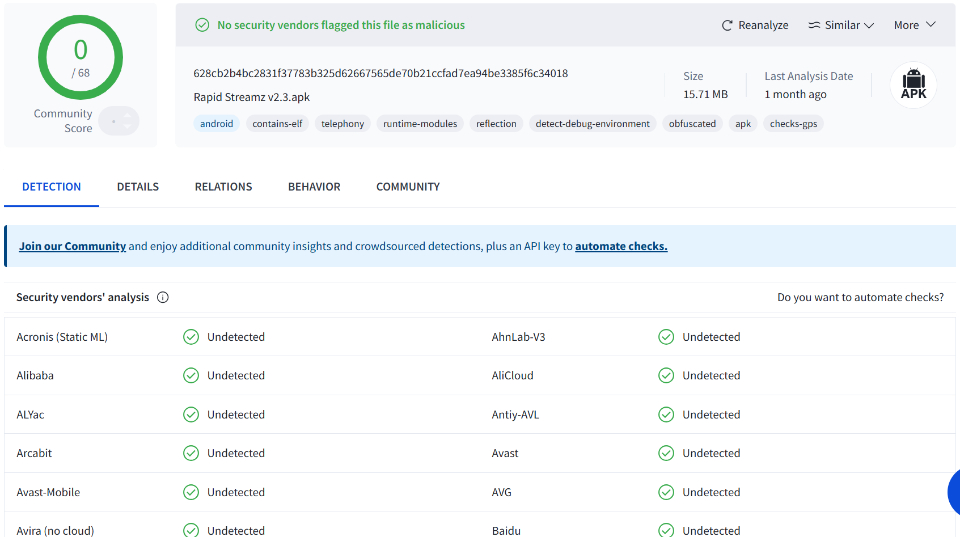Click the 1 month ago analysis date
This screenshot has height=537, width=960.
[795, 94]
